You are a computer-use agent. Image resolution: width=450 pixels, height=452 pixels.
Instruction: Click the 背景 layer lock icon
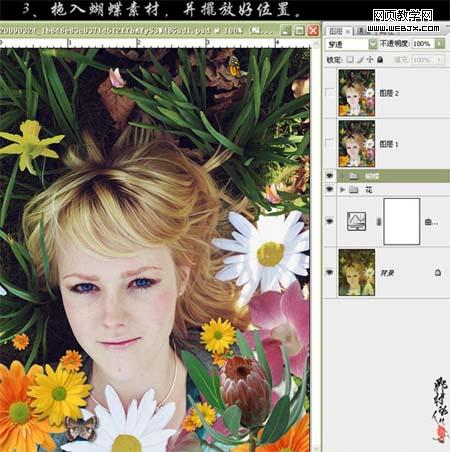(x=438, y=273)
